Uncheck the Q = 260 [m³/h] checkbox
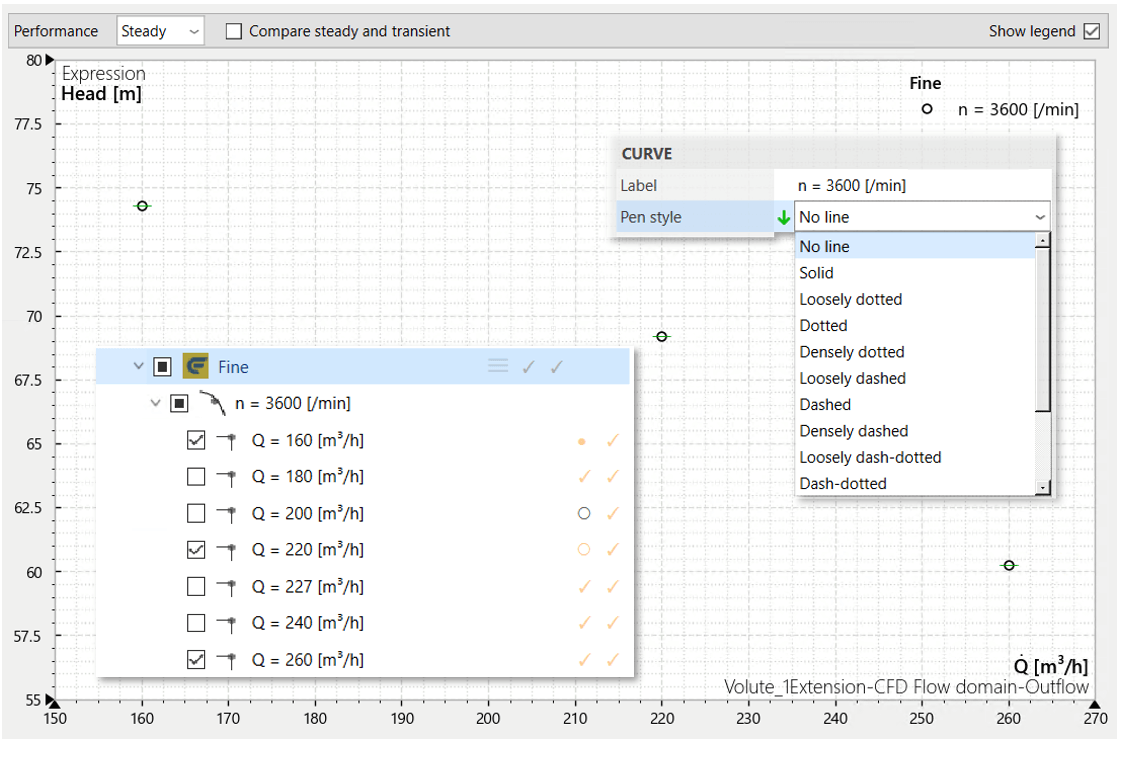This screenshot has height=774, width=1122. [195, 659]
